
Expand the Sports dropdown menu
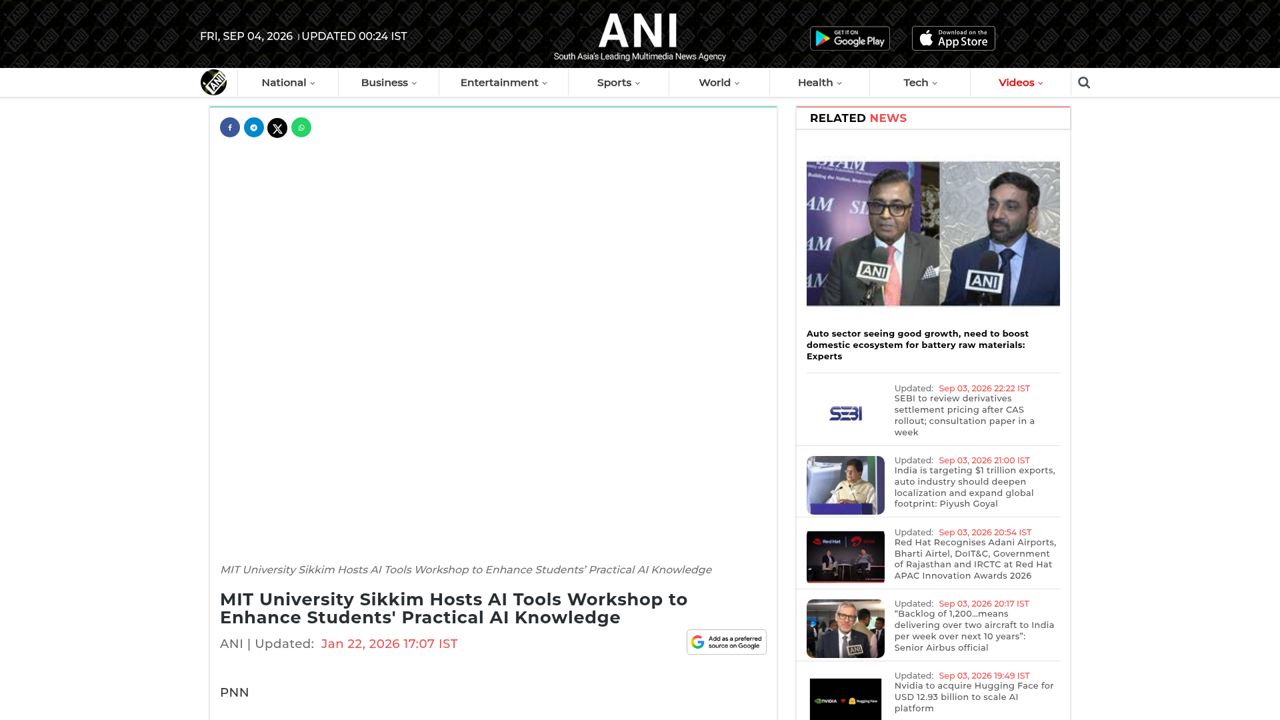pos(619,83)
